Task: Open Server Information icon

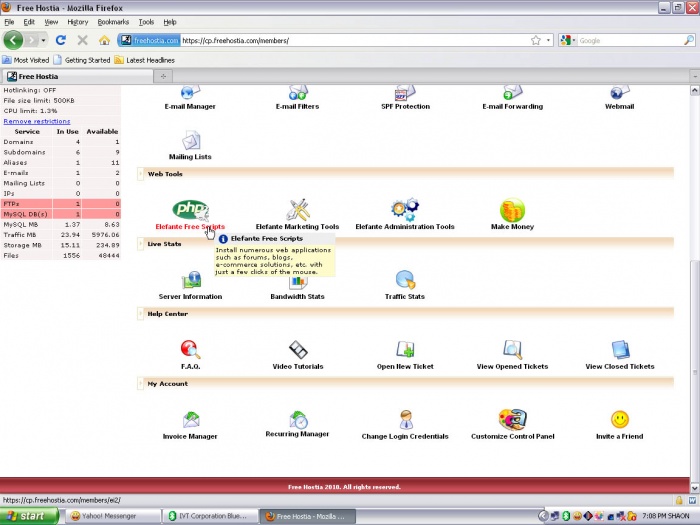Action: (190, 280)
